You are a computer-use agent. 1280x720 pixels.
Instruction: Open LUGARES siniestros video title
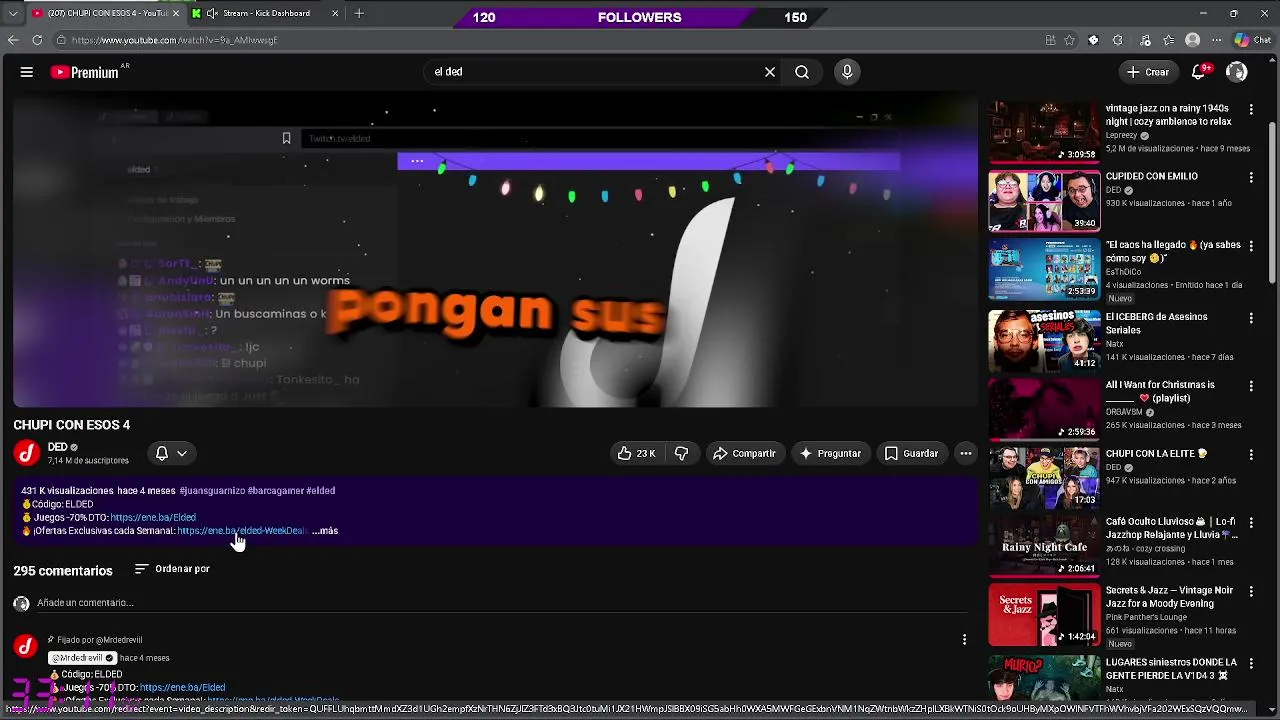point(1172,669)
